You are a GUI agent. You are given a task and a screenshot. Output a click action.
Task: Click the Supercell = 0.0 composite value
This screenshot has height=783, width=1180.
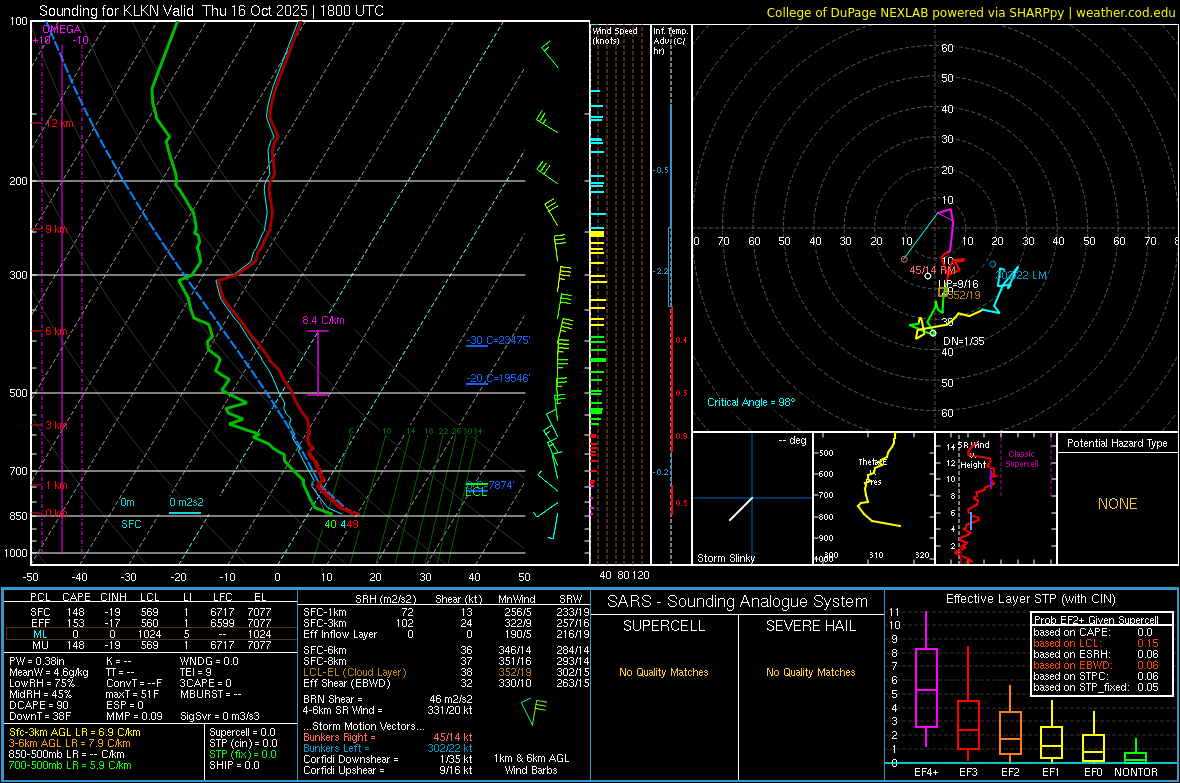pos(242,732)
